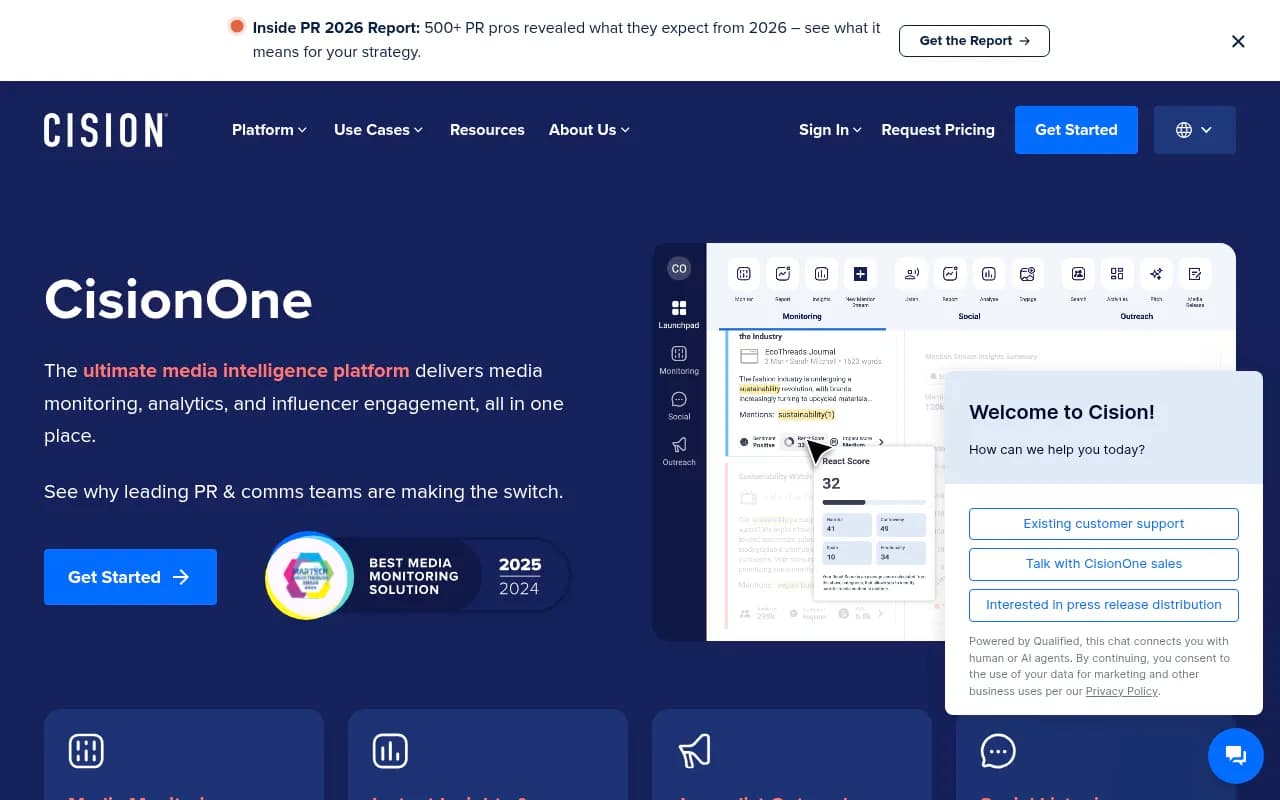
Task: Select Monitoring in the dark sidebar
Action: pos(678,352)
